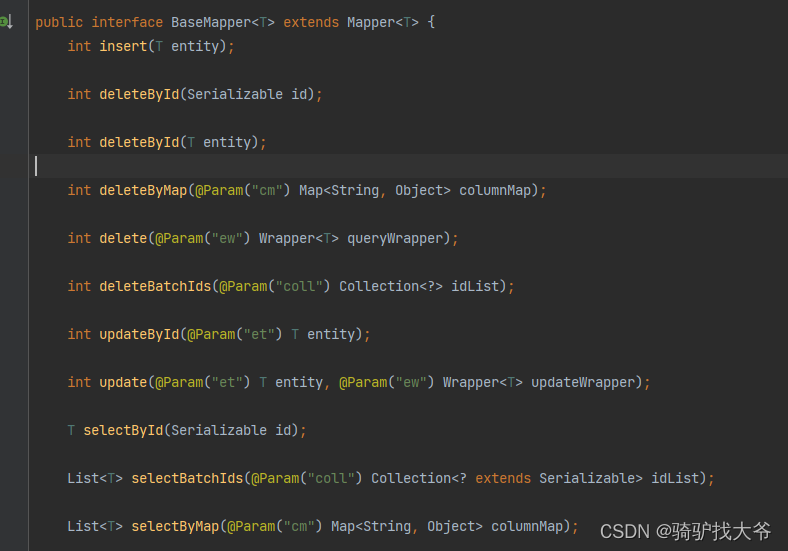Place cursor on empty line after deleteById entity

tap(408, 166)
